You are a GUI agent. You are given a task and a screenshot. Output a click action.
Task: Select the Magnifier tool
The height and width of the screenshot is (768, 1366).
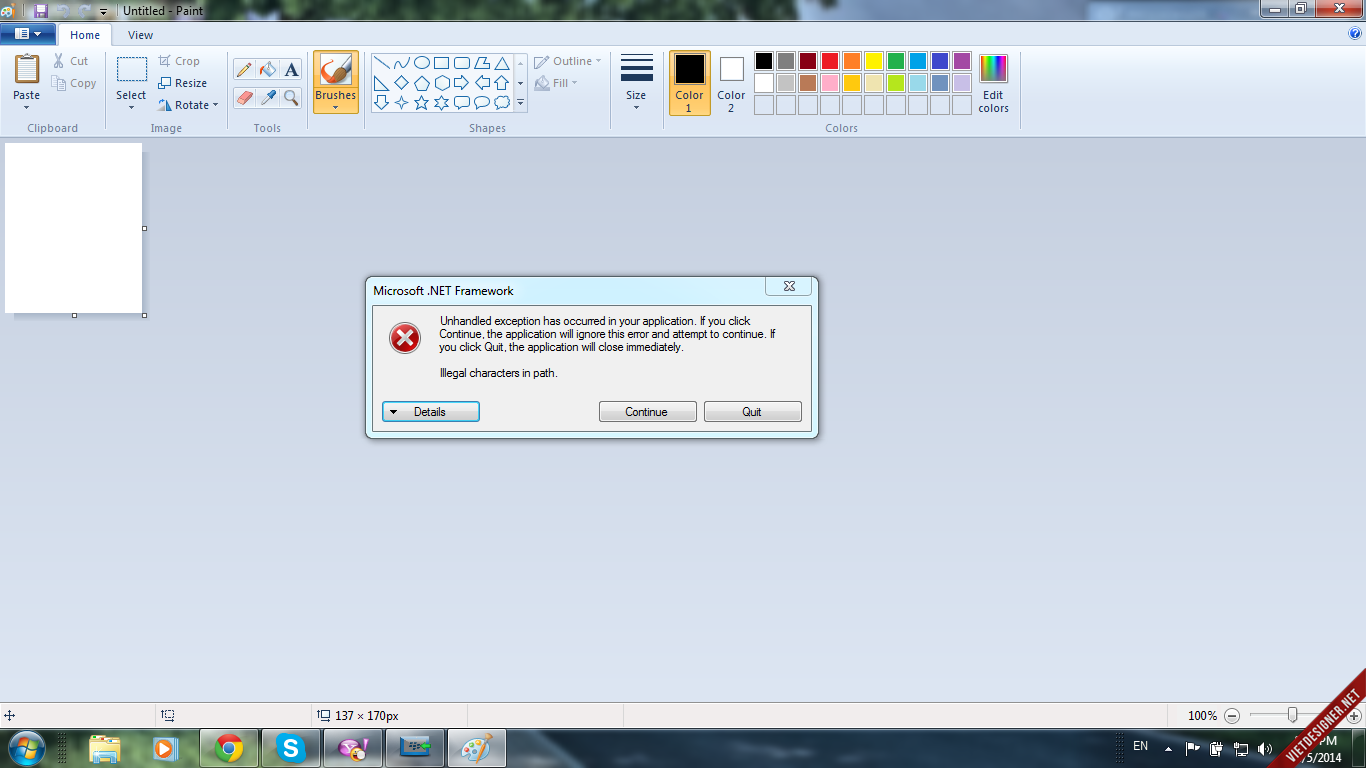(291, 97)
